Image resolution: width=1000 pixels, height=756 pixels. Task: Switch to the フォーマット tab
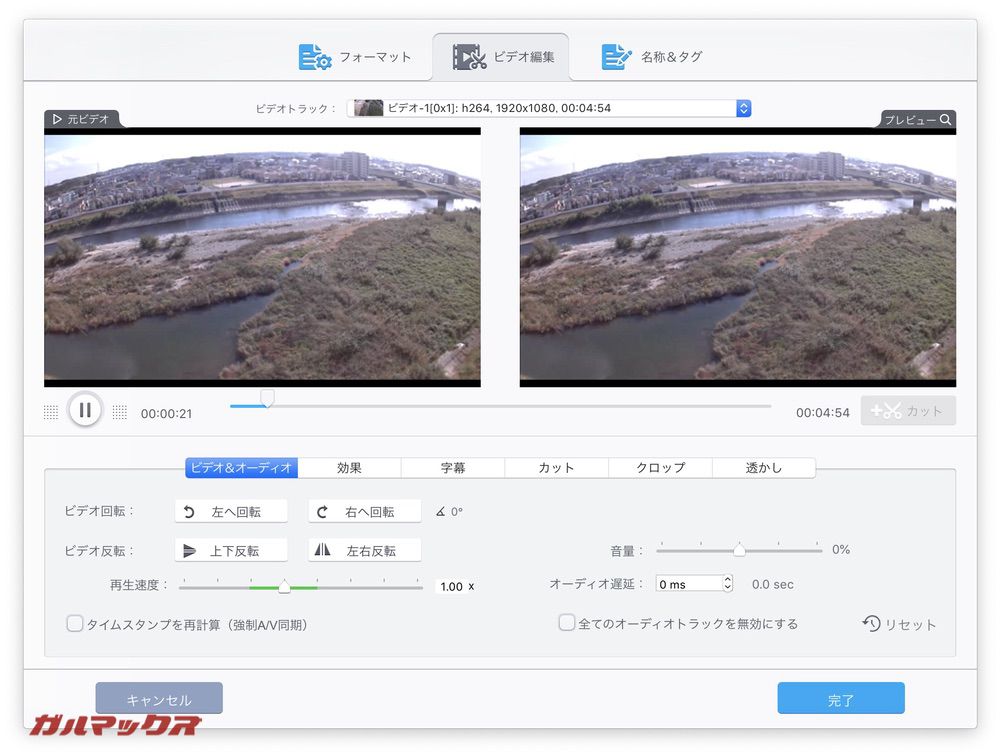coord(356,57)
